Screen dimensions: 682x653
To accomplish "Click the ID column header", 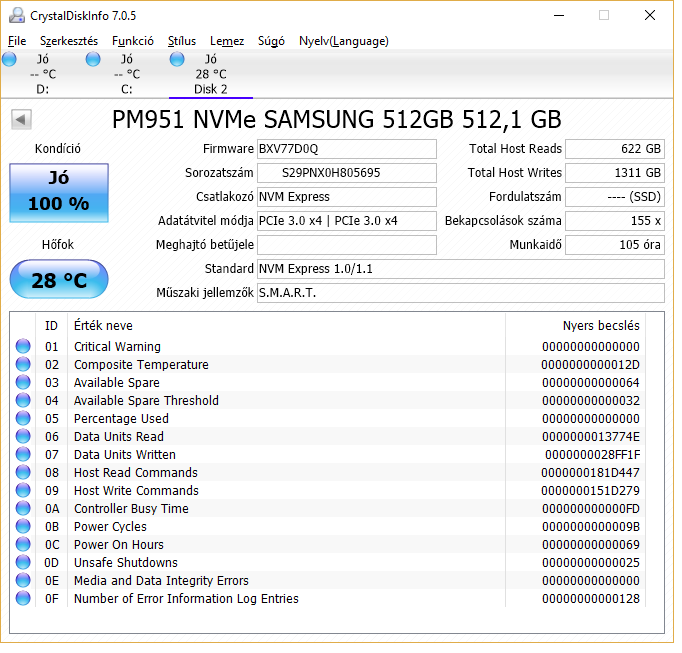I will click(51, 326).
